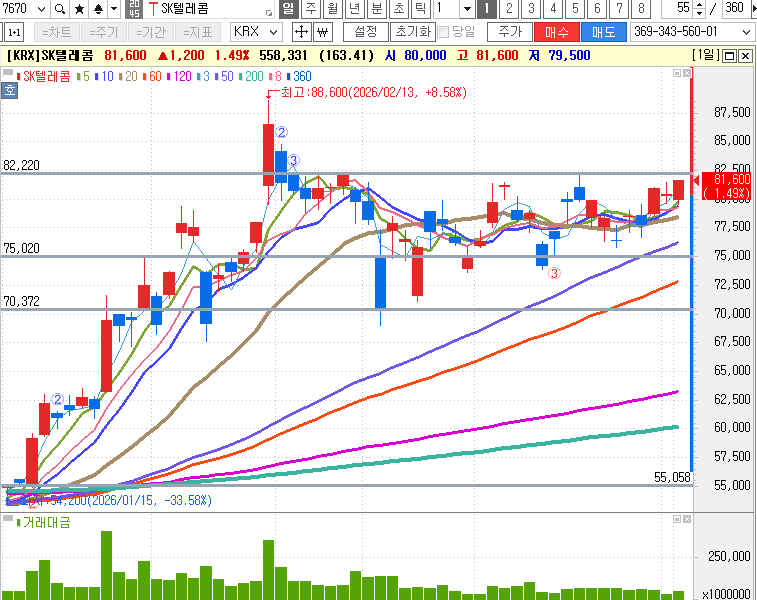Click the =차트 toolbar button

coord(56,32)
